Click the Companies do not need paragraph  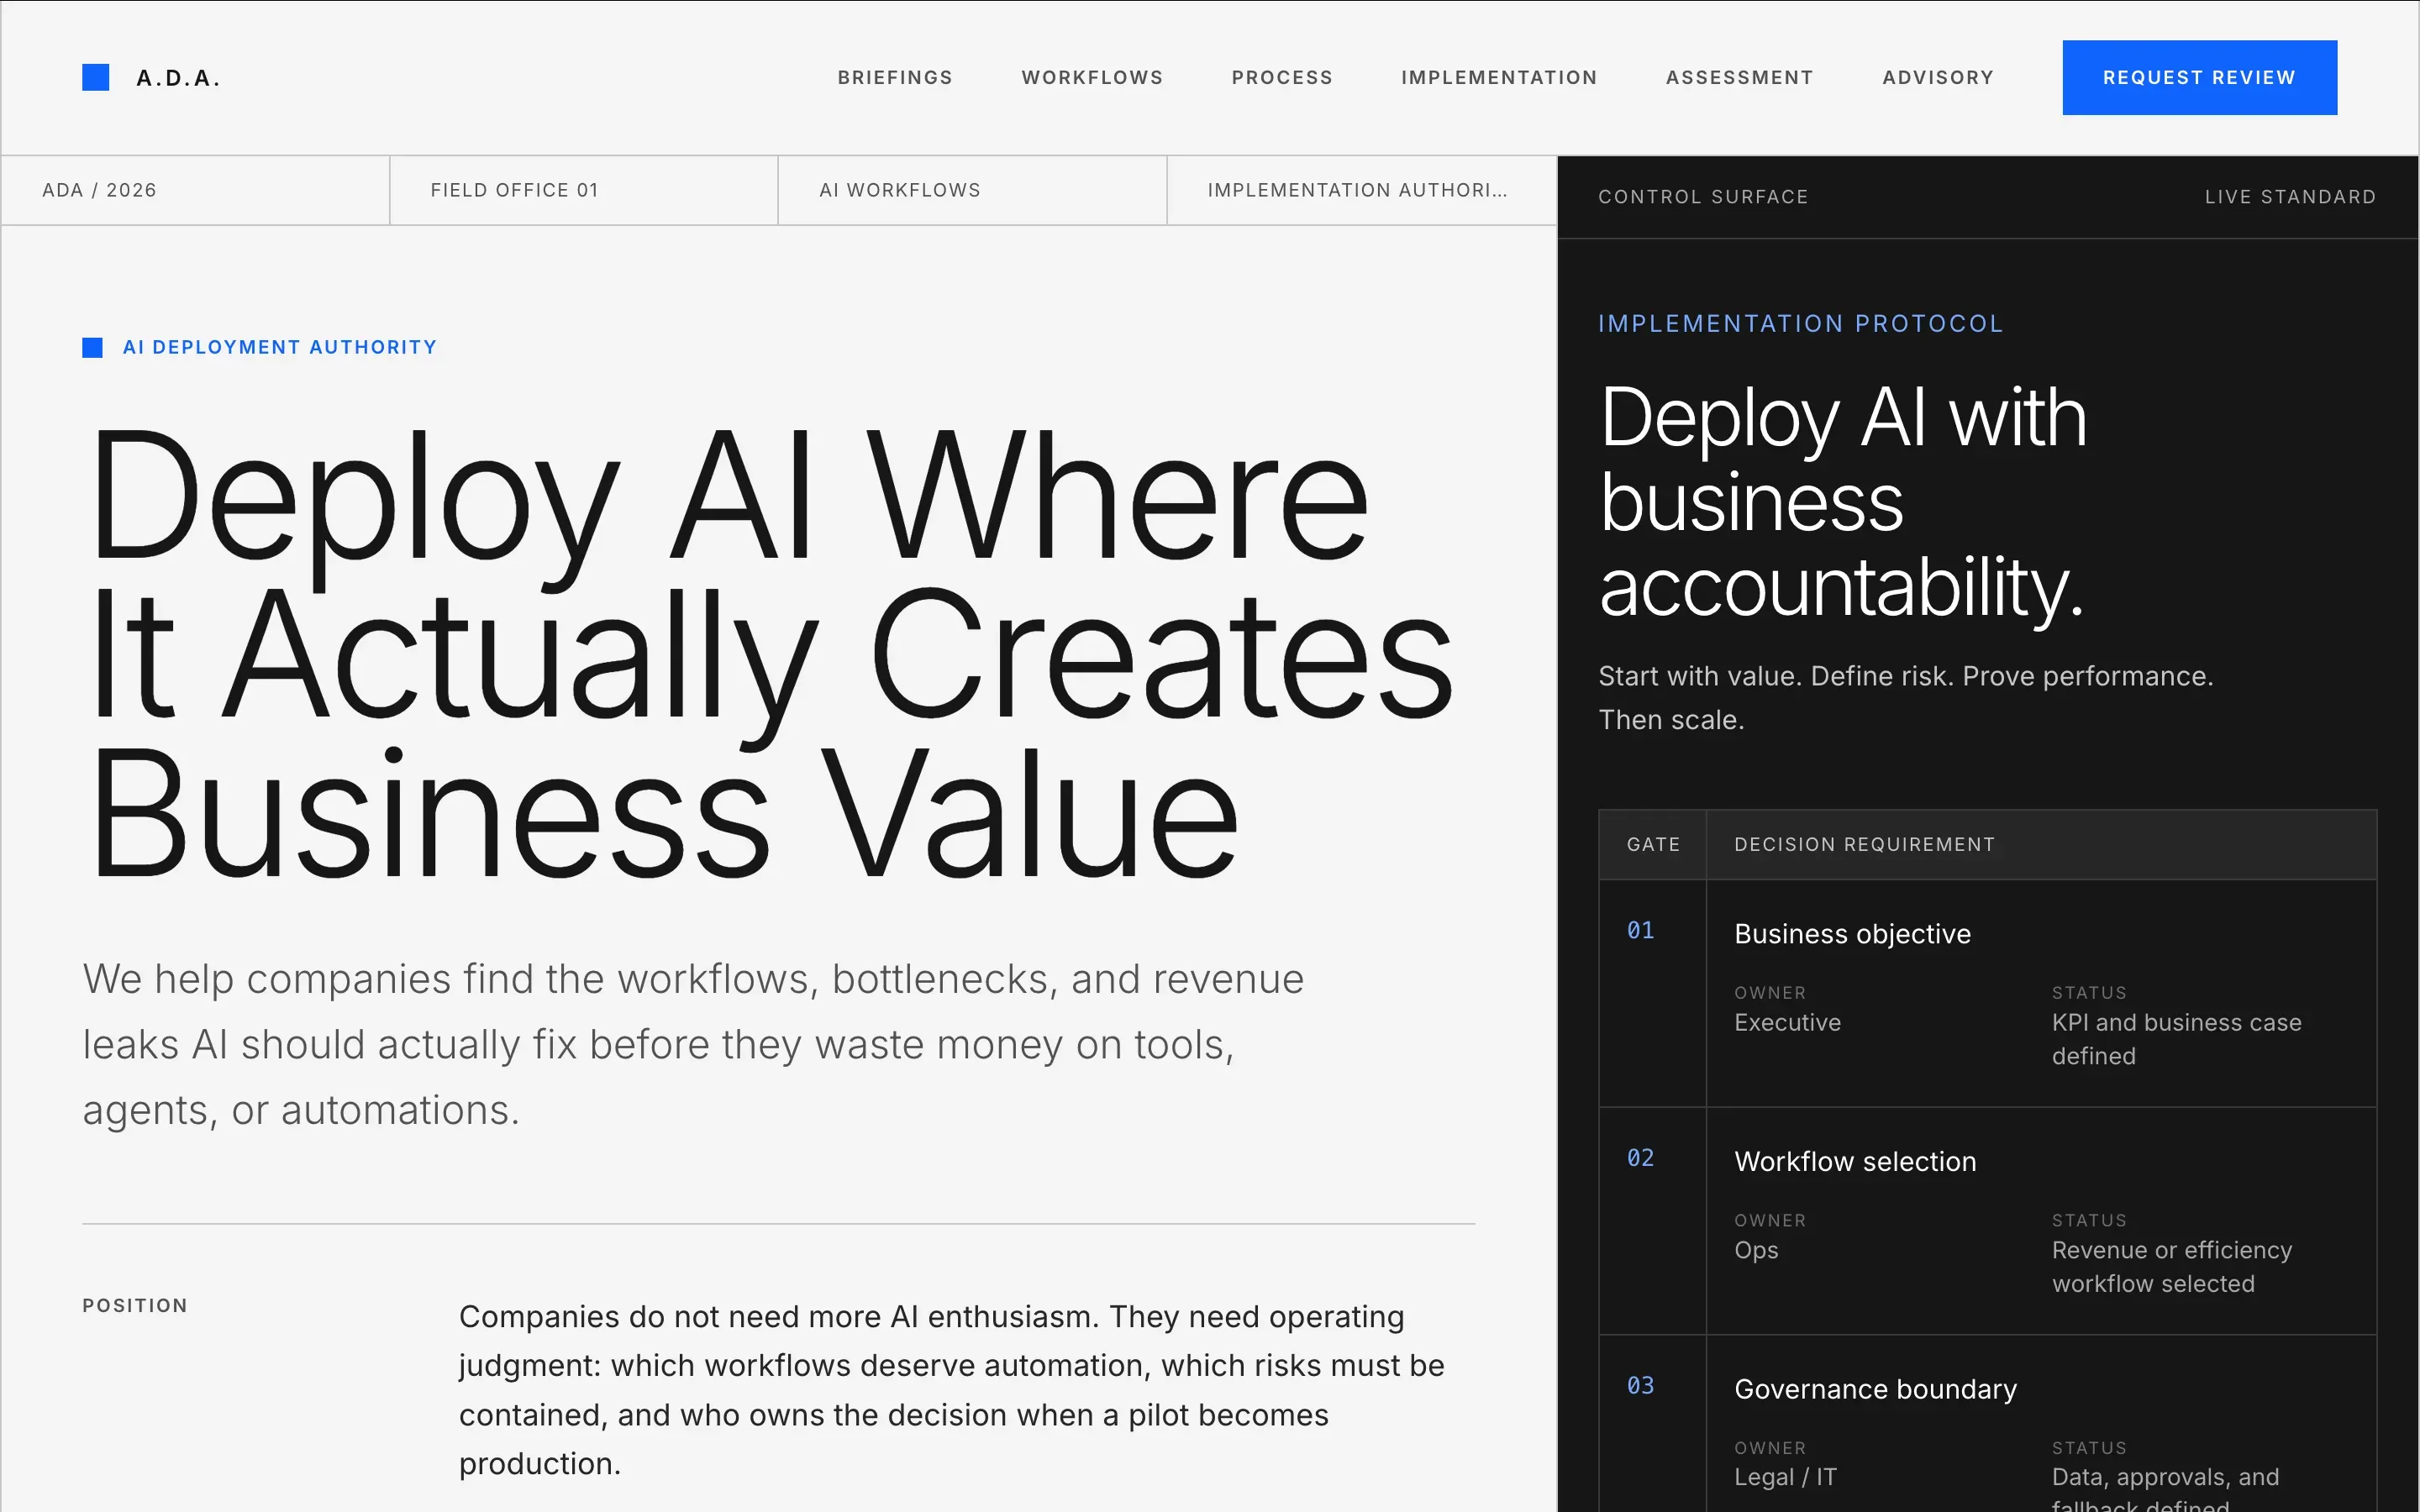(951, 1390)
